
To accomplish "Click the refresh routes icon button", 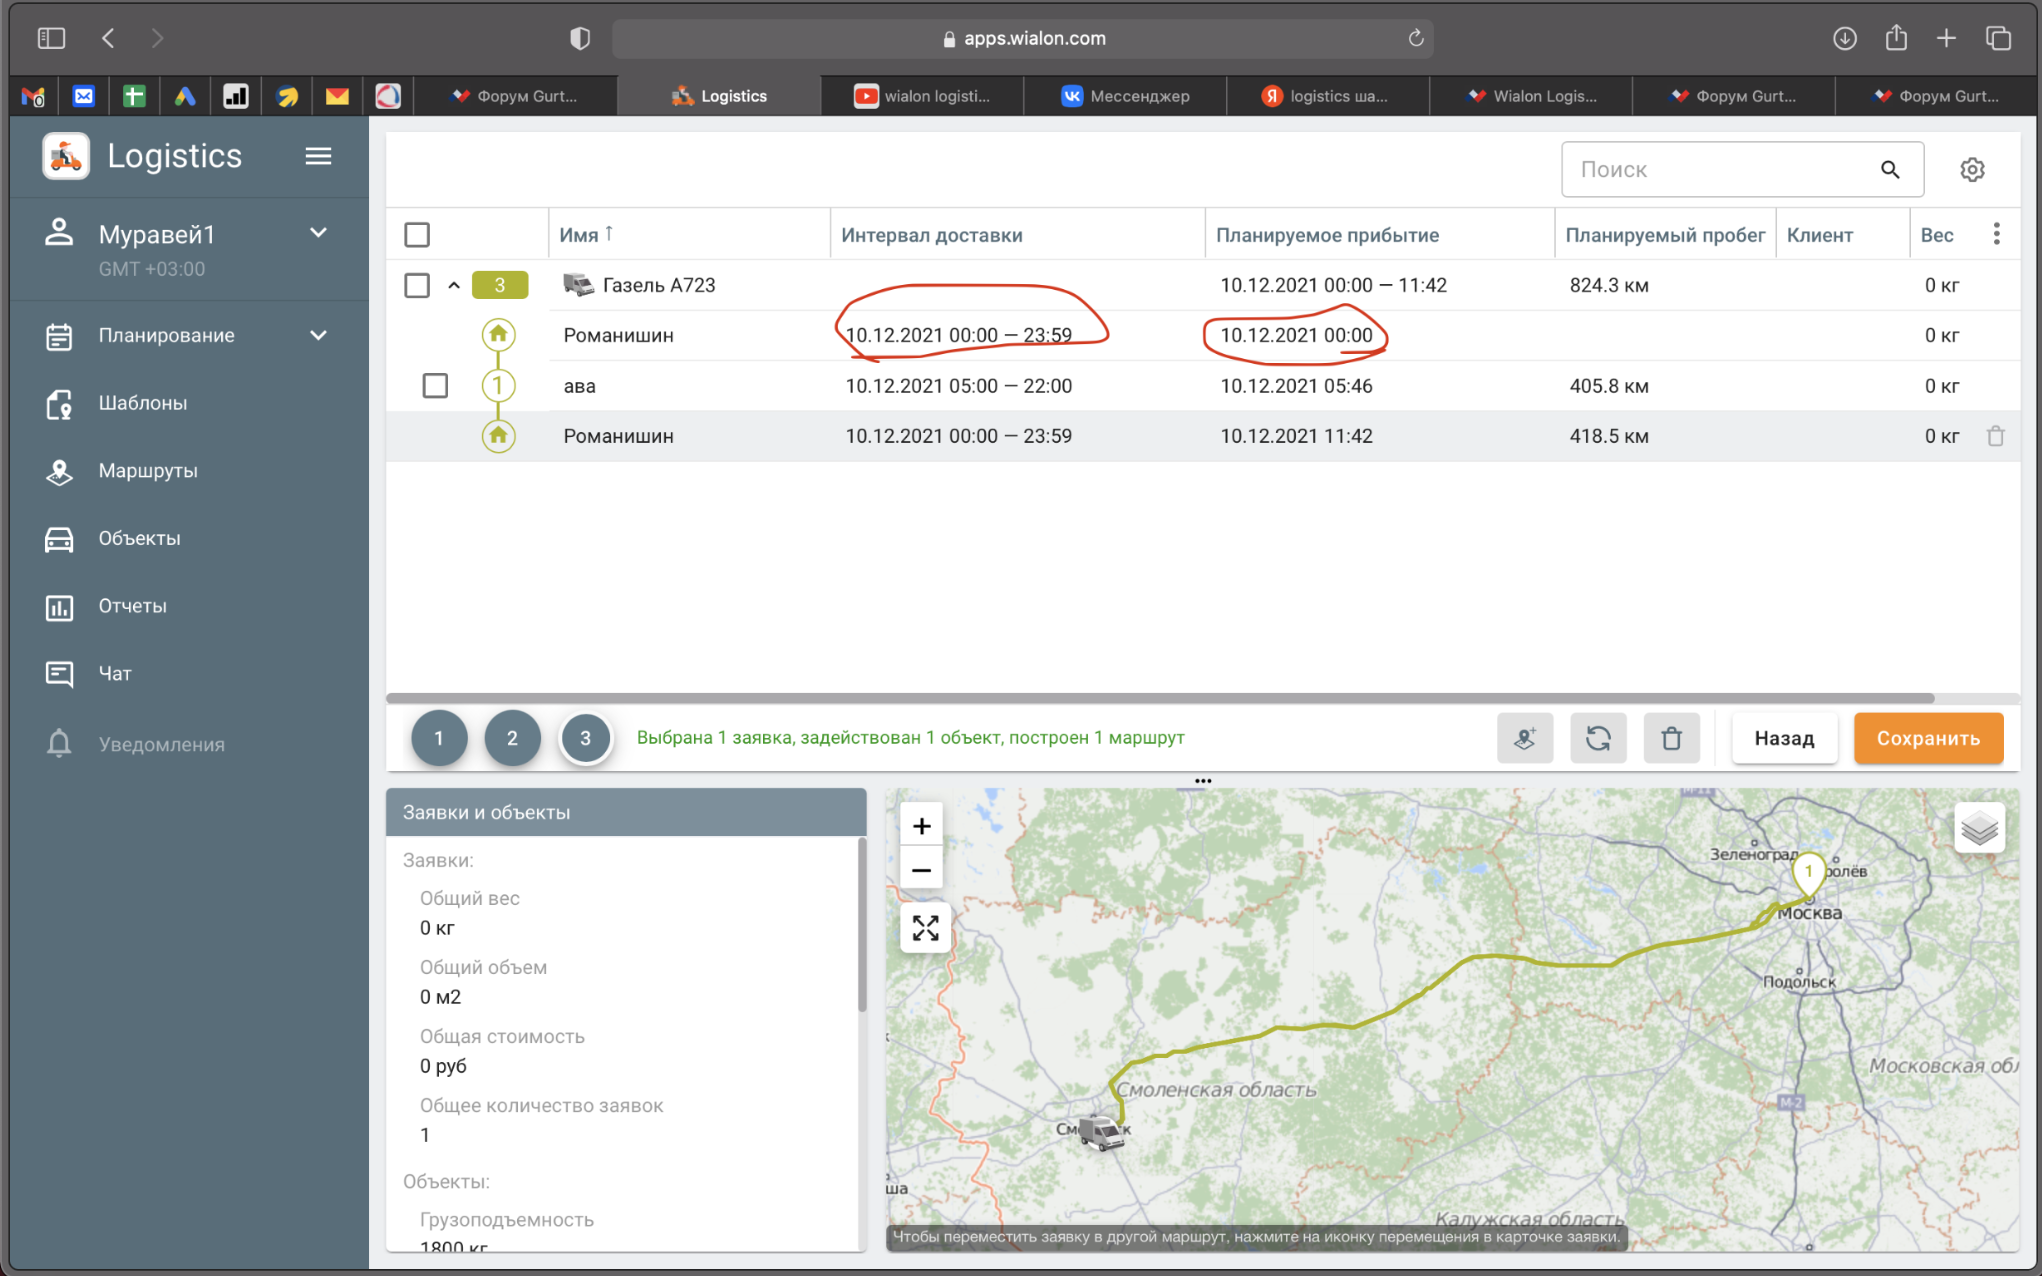I will (x=1598, y=738).
